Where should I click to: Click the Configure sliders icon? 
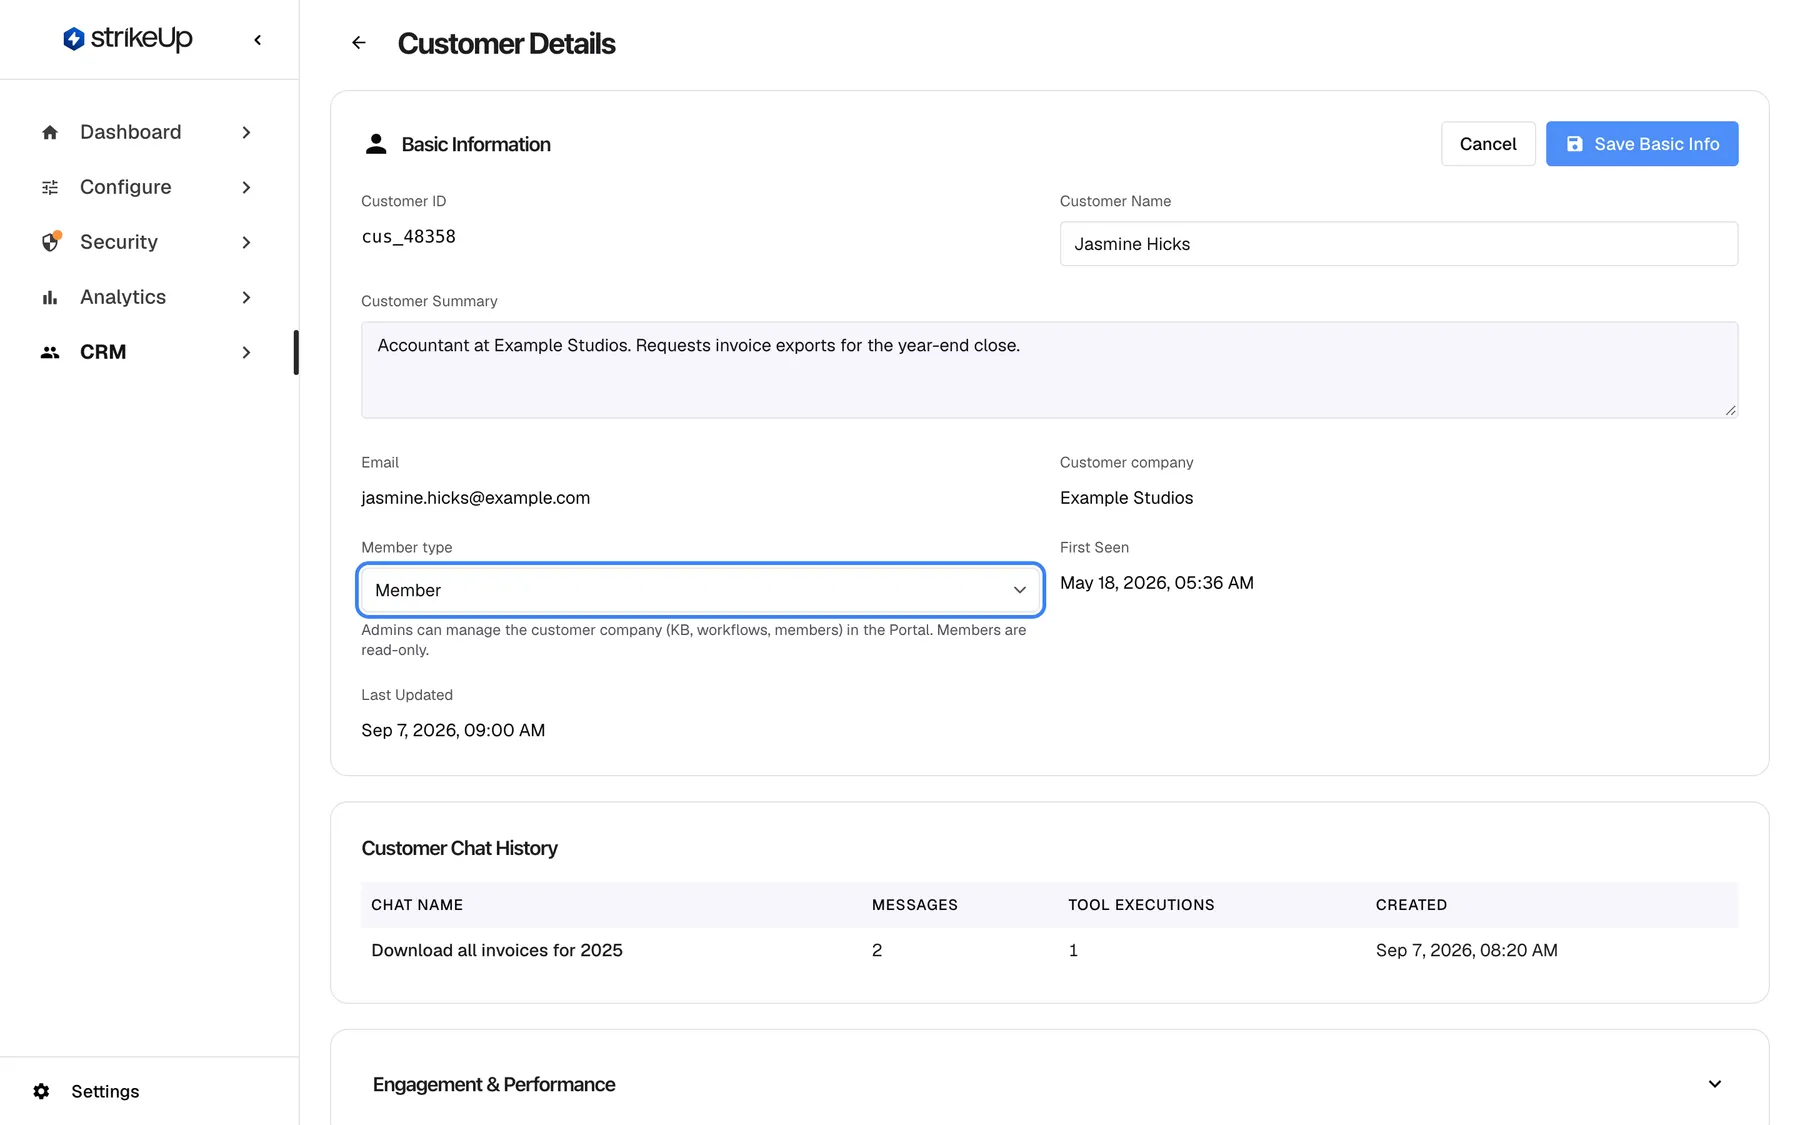click(50, 187)
